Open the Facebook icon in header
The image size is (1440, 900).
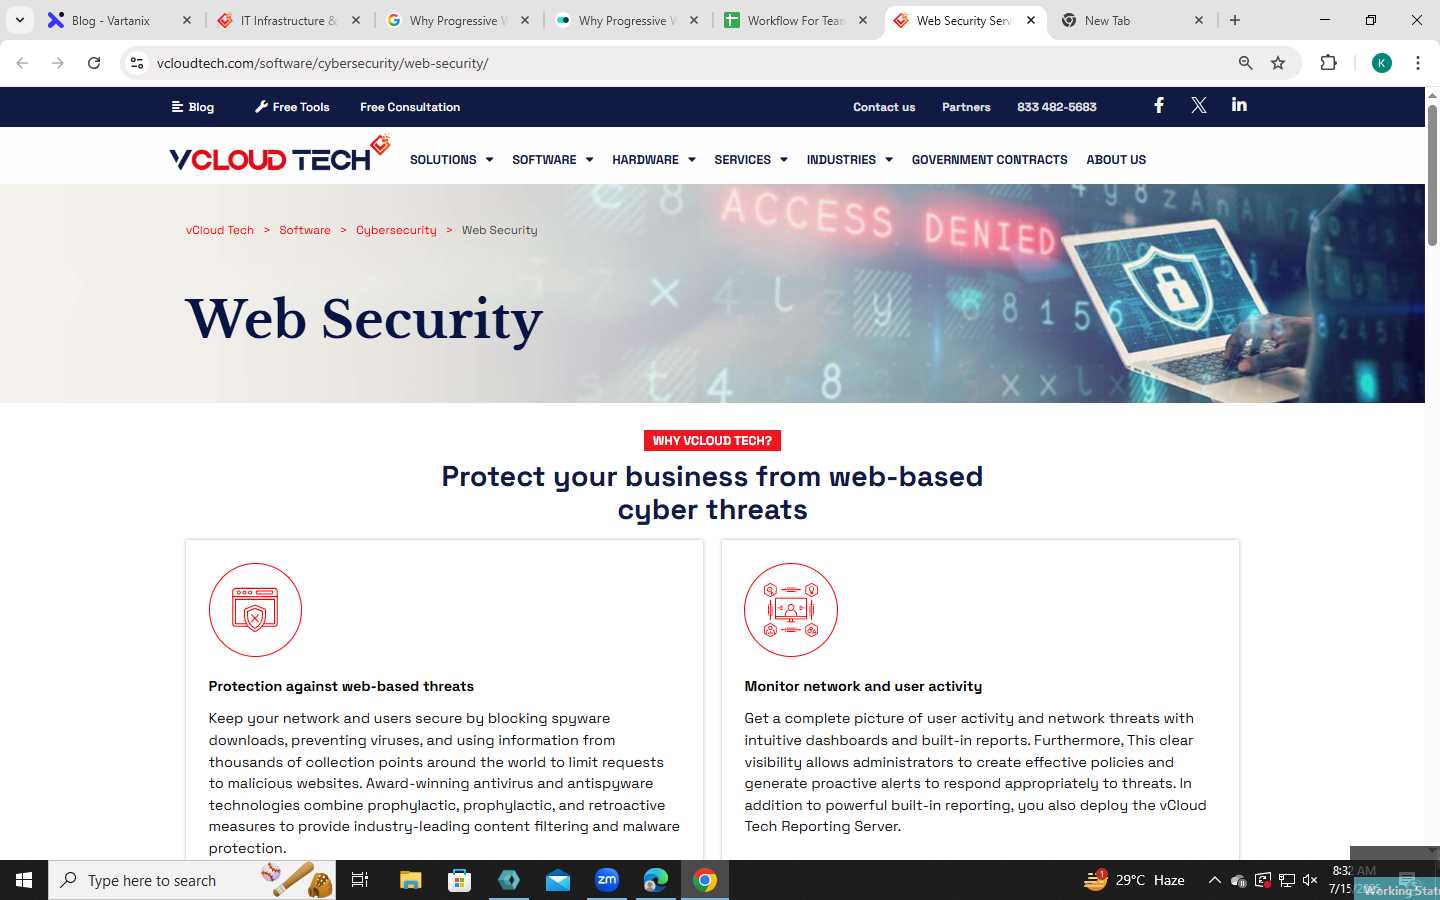pyautogui.click(x=1159, y=105)
